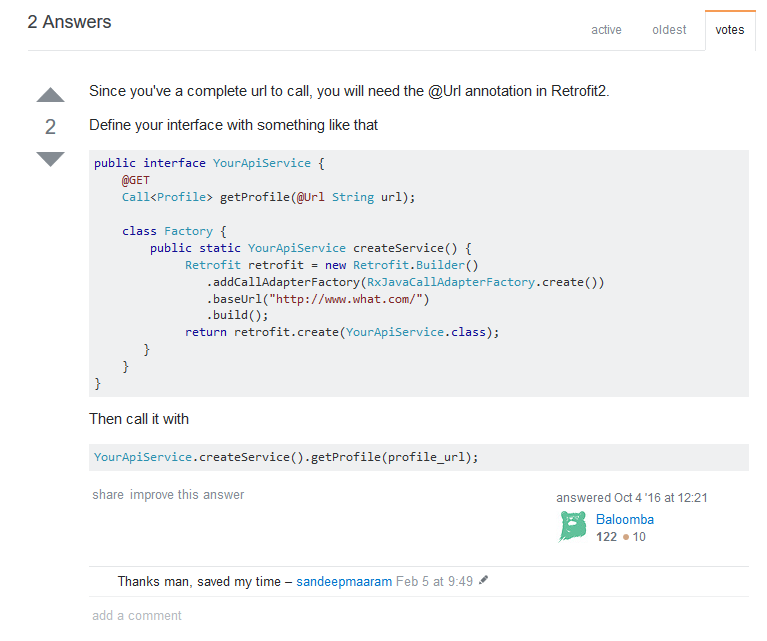
Task: Click Baloomba's reputation score 122
Action: click(x=606, y=537)
